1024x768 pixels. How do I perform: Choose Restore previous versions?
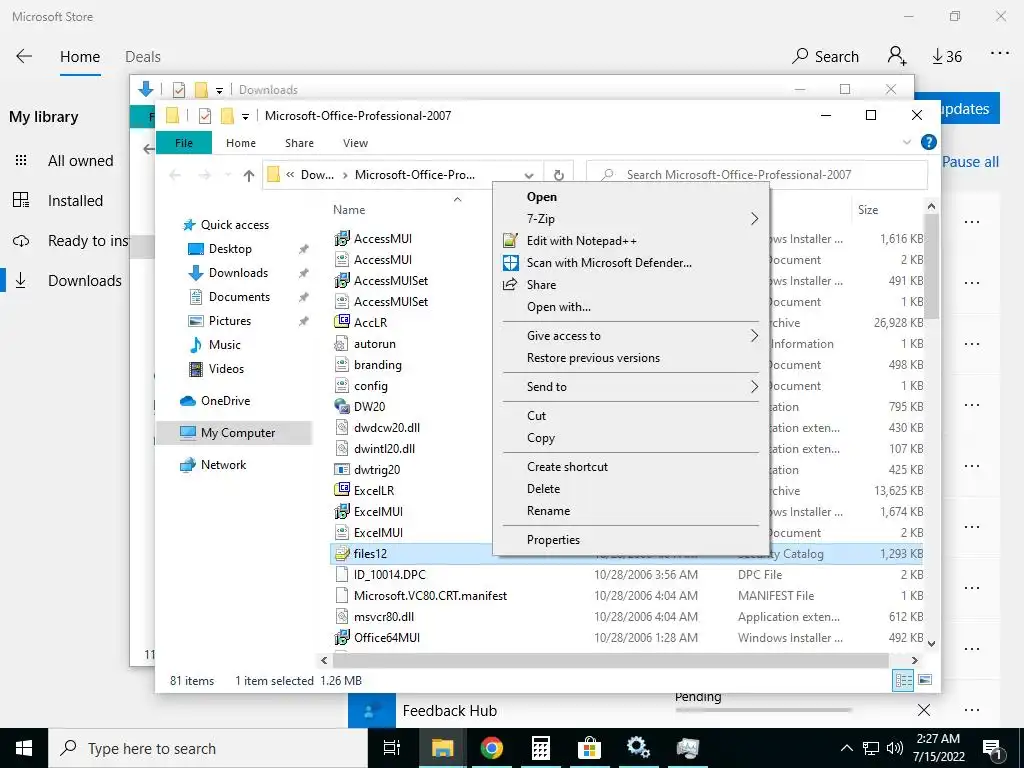(x=594, y=358)
